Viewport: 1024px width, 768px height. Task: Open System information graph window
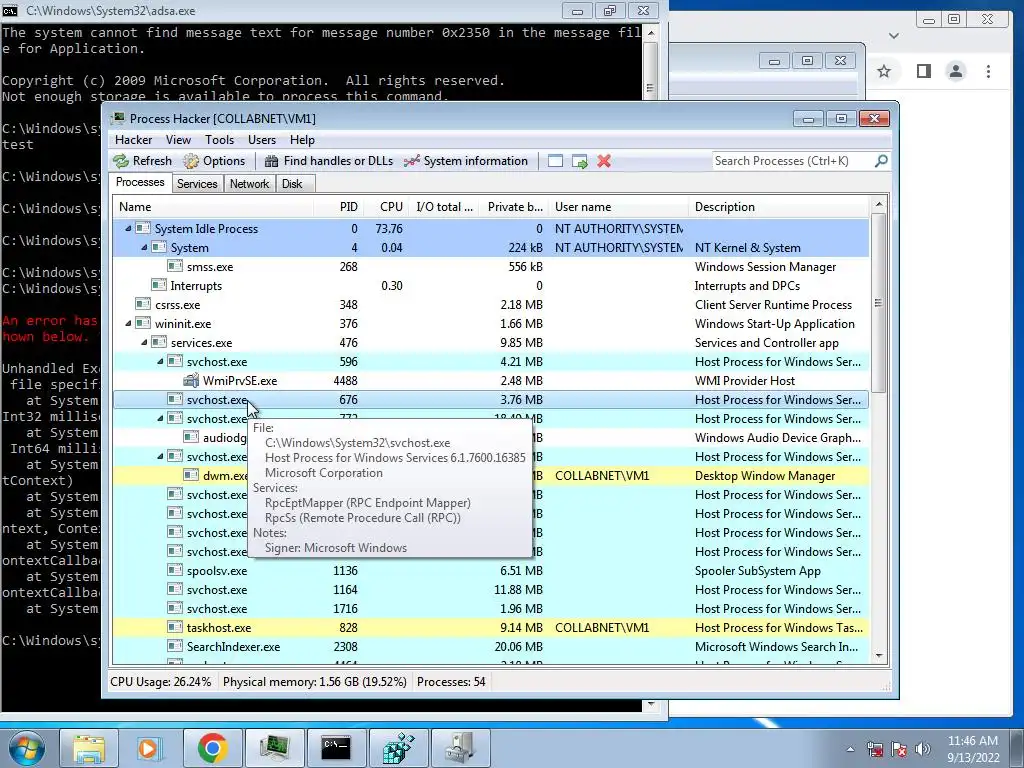[x=466, y=161]
